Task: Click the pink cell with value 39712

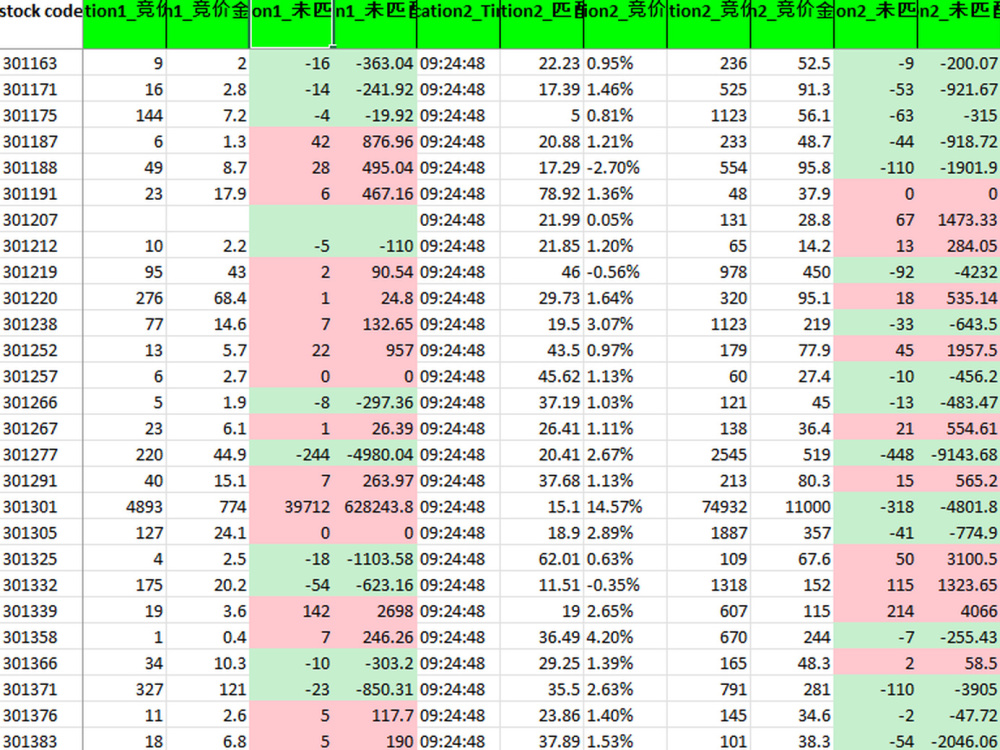Action: coord(291,507)
